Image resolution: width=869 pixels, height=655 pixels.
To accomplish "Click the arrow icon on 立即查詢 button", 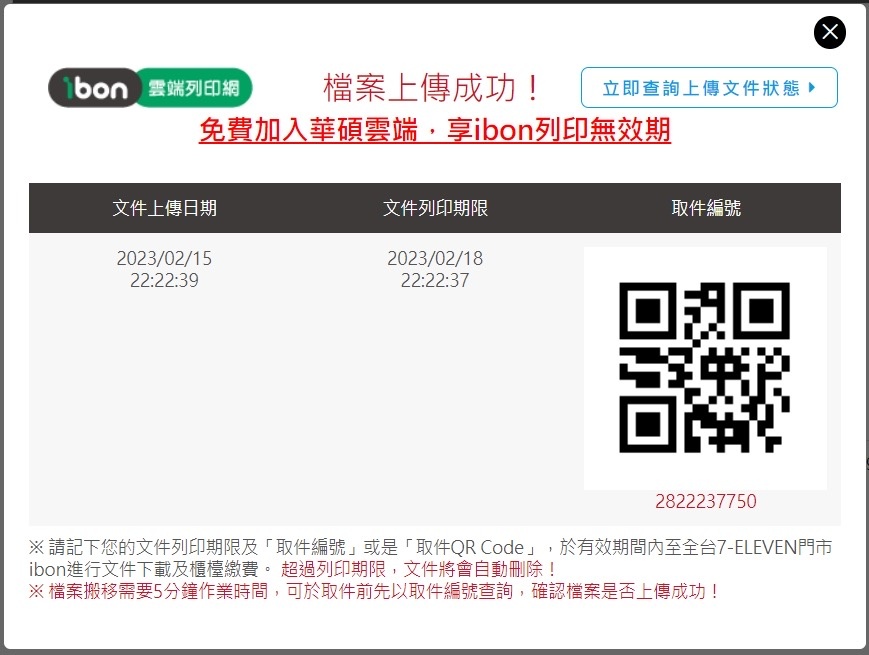I will coord(812,88).
